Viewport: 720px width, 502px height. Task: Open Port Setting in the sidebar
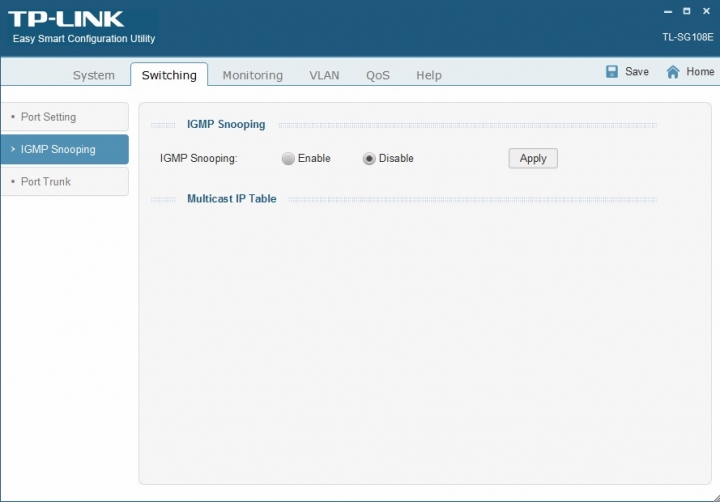(x=64, y=117)
